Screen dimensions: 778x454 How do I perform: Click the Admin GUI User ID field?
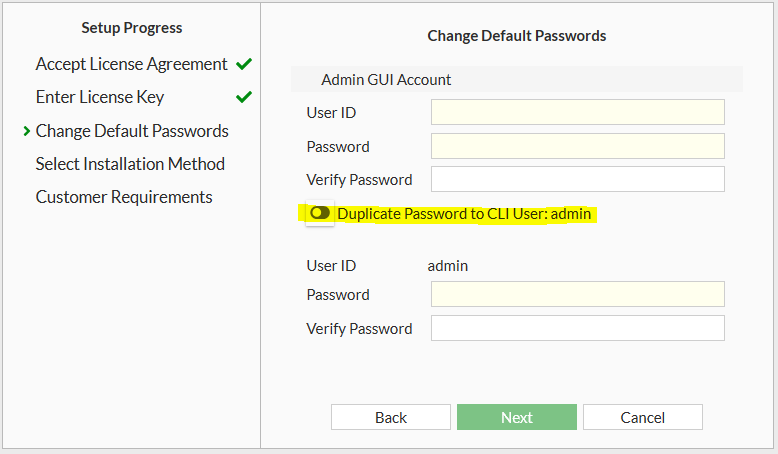577,112
